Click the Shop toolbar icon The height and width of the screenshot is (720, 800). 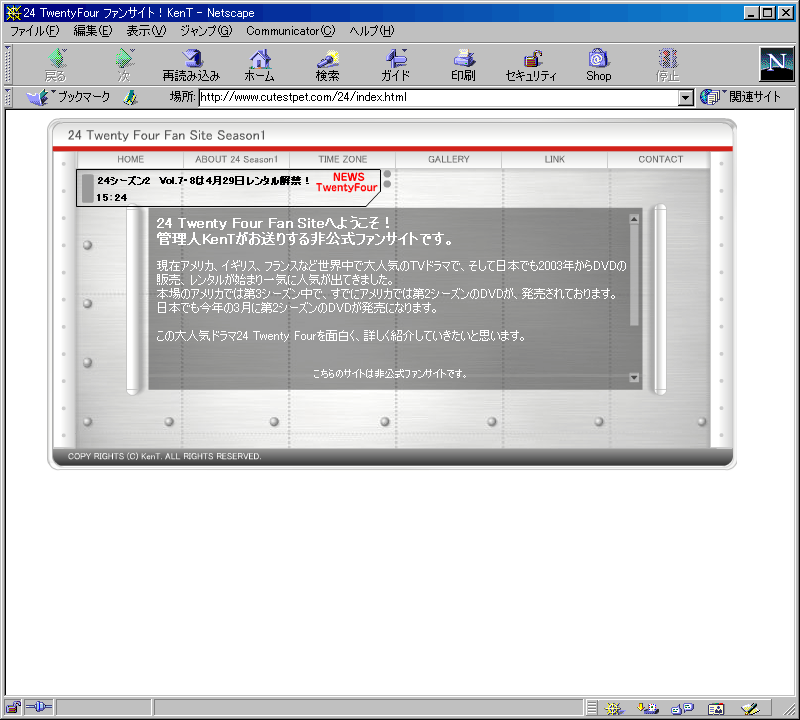coord(598,65)
